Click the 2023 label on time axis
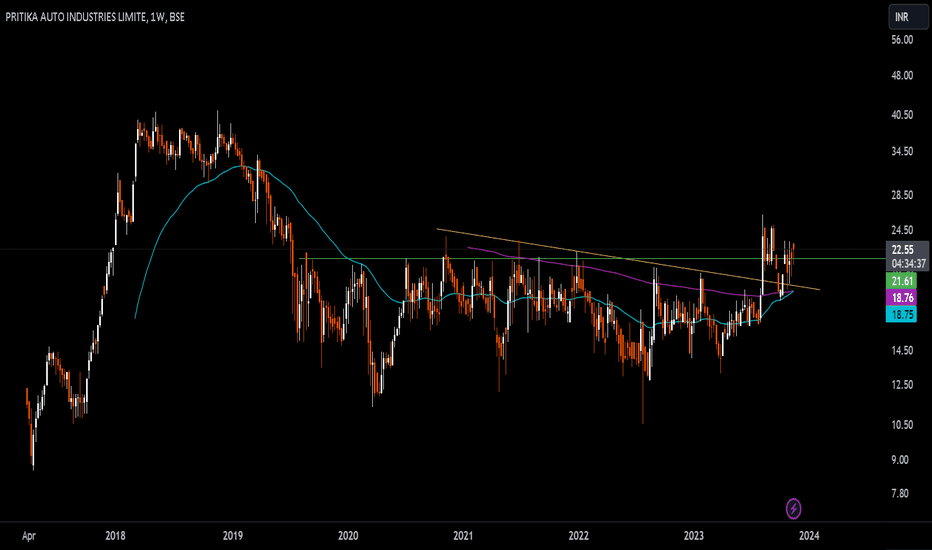The image size is (932, 550). pyautogui.click(x=694, y=536)
